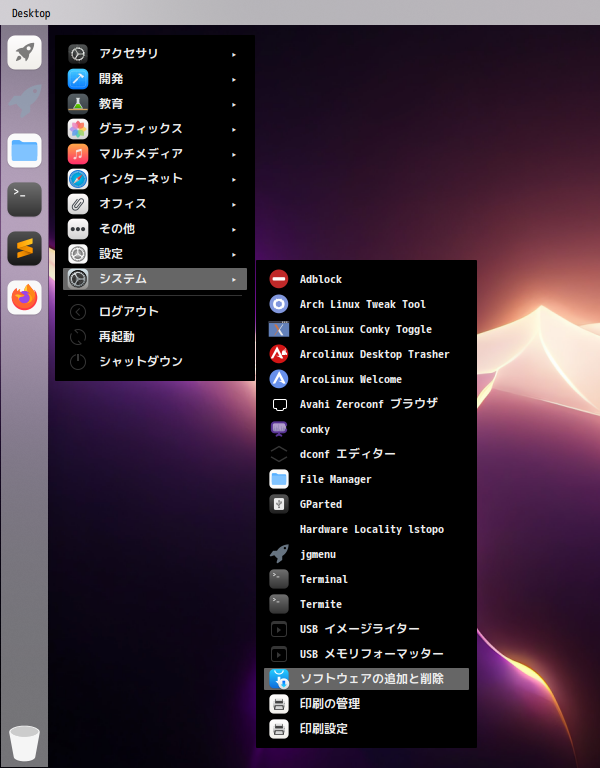
Task: Expand the インターネット submenu arrow
Action: tap(234, 179)
